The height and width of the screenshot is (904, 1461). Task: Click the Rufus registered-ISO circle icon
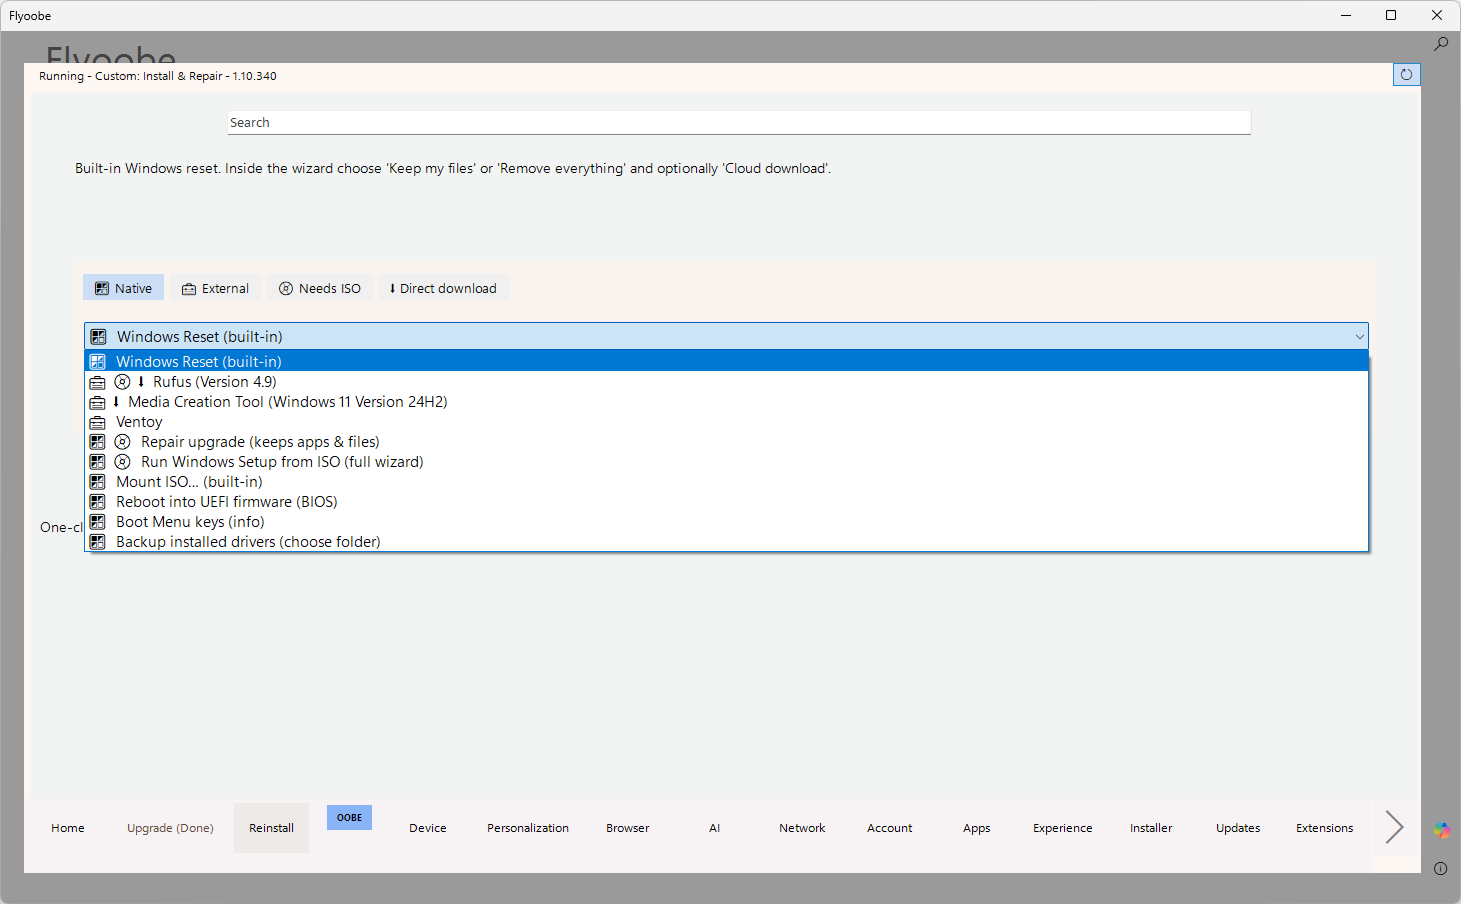[122, 382]
